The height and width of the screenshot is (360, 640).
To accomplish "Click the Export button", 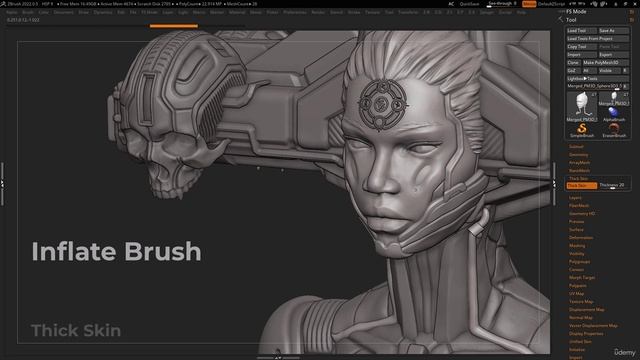I will [x=613, y=55].
